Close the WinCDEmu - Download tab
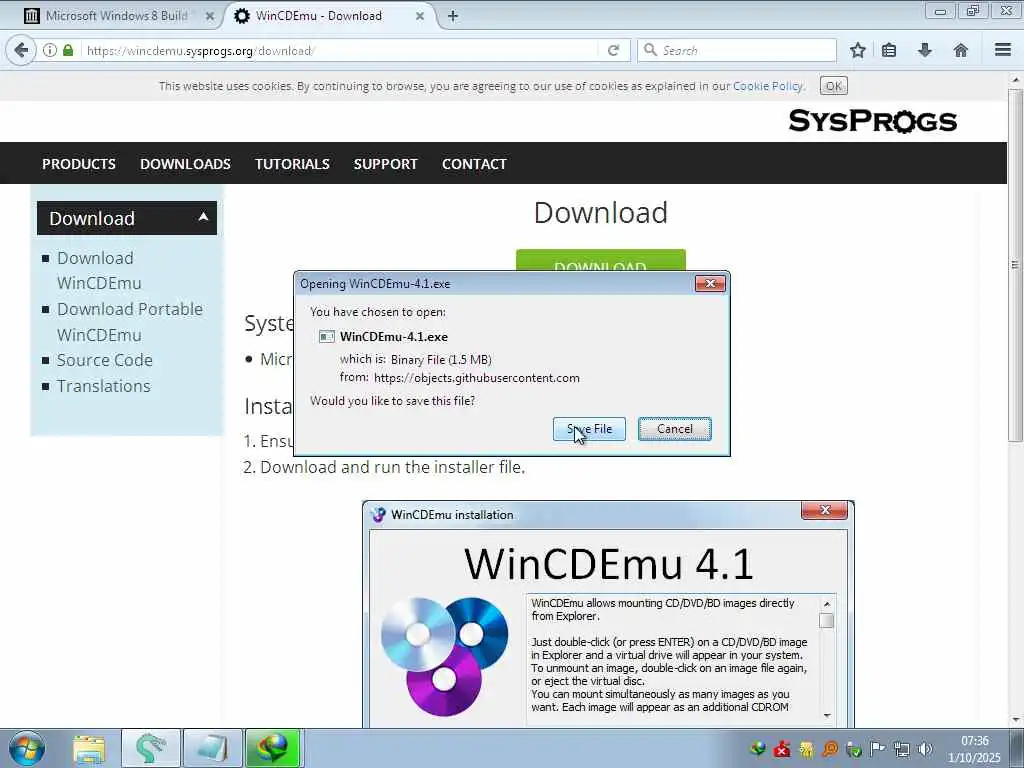The image size is (1024, 768). click(x=420, y=16)
